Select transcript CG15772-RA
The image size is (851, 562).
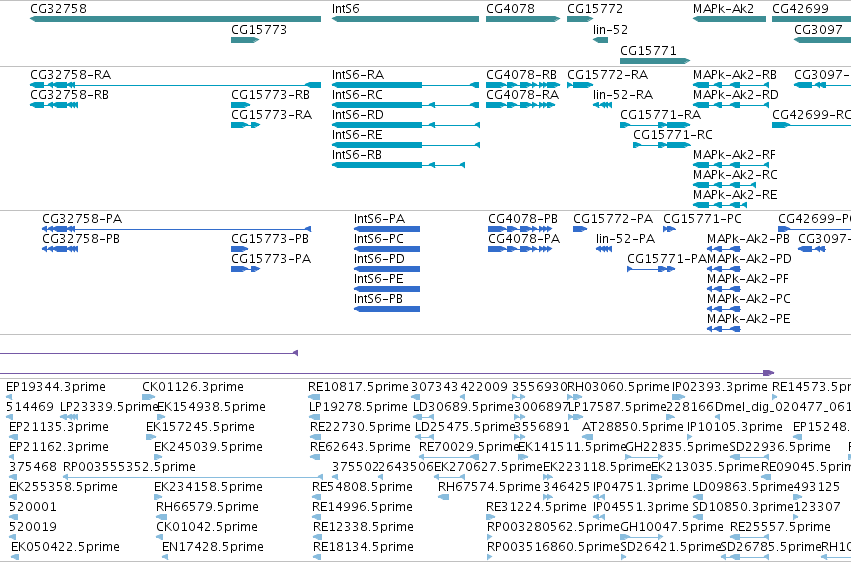(x=580, y=85)
